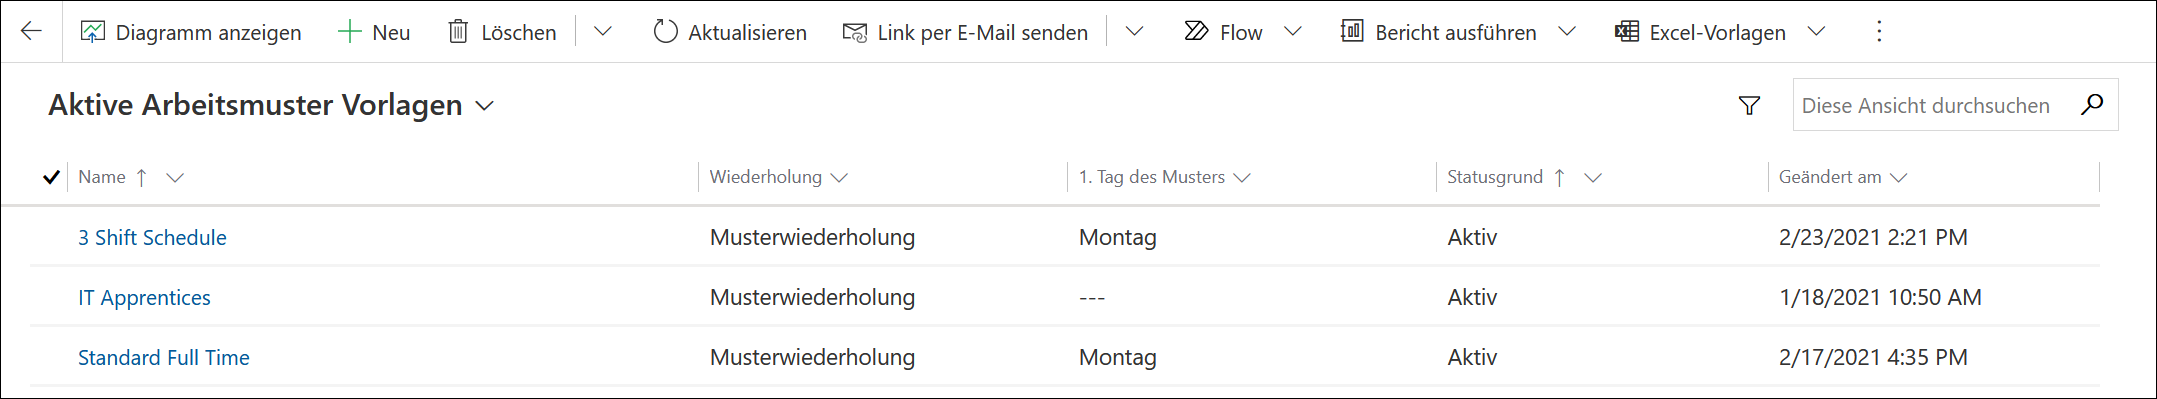
Task: Open the more commands vertical ellipsis
Action: pos(1879,32)
